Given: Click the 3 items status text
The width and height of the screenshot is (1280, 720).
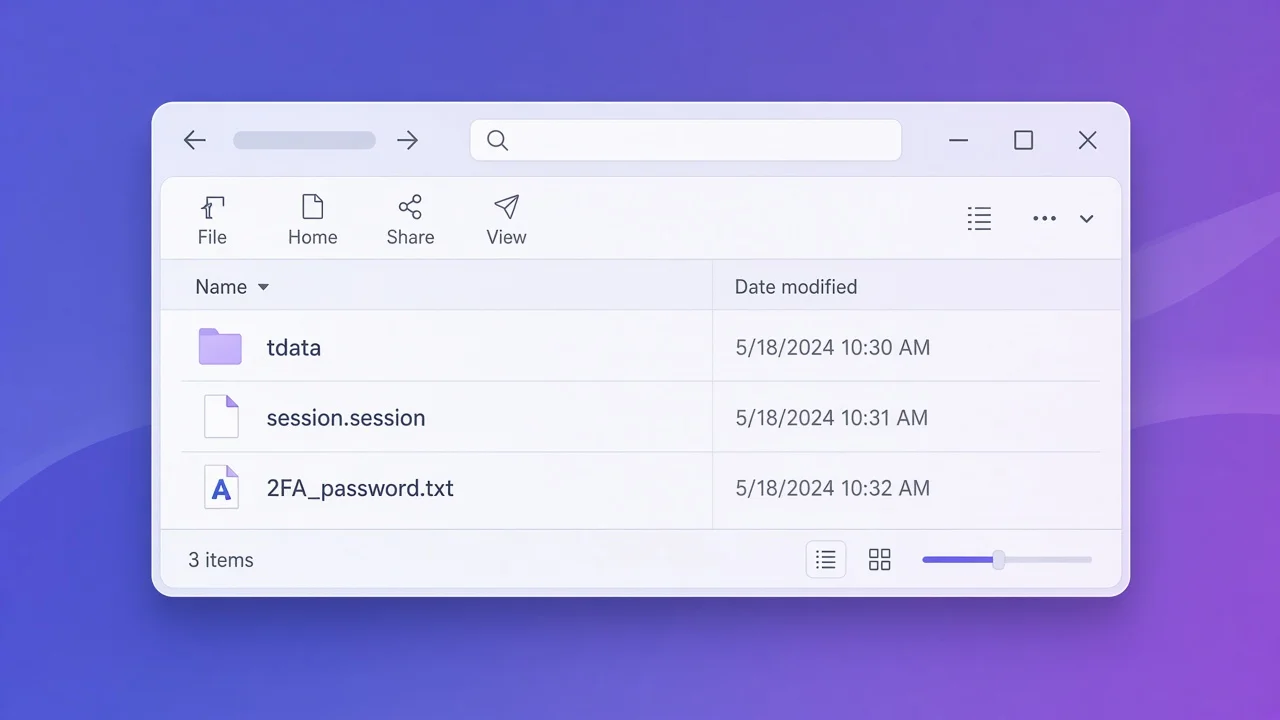Looking at the screenshot, I should 221,560.
